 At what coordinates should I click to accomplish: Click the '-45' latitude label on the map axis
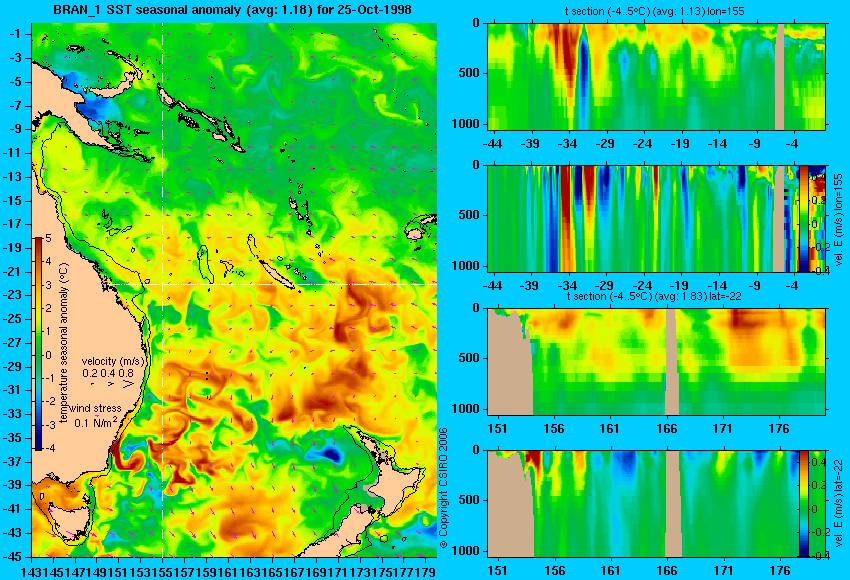click(x=13, y=556)
